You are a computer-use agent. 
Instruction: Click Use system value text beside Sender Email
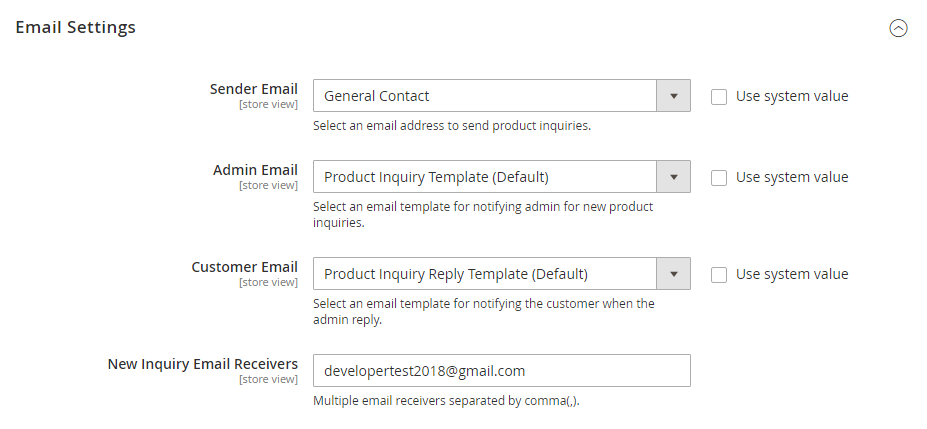tap(792, 97)
